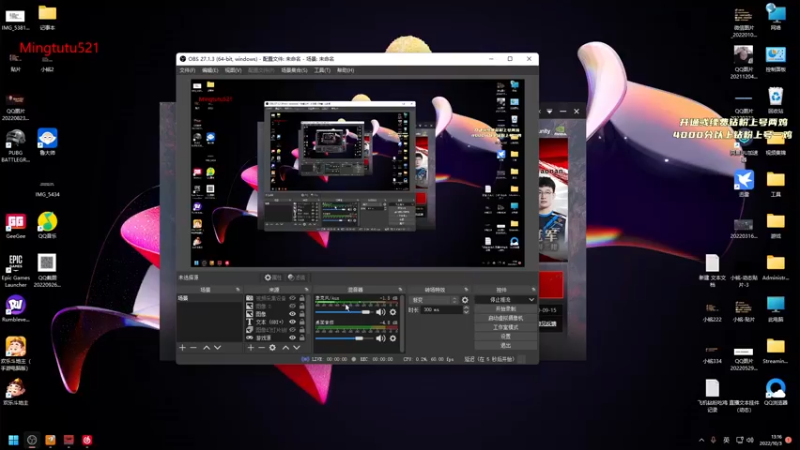Toggle visibility of the game capture source
Screen dimensions: 800x450
point(292,338)
